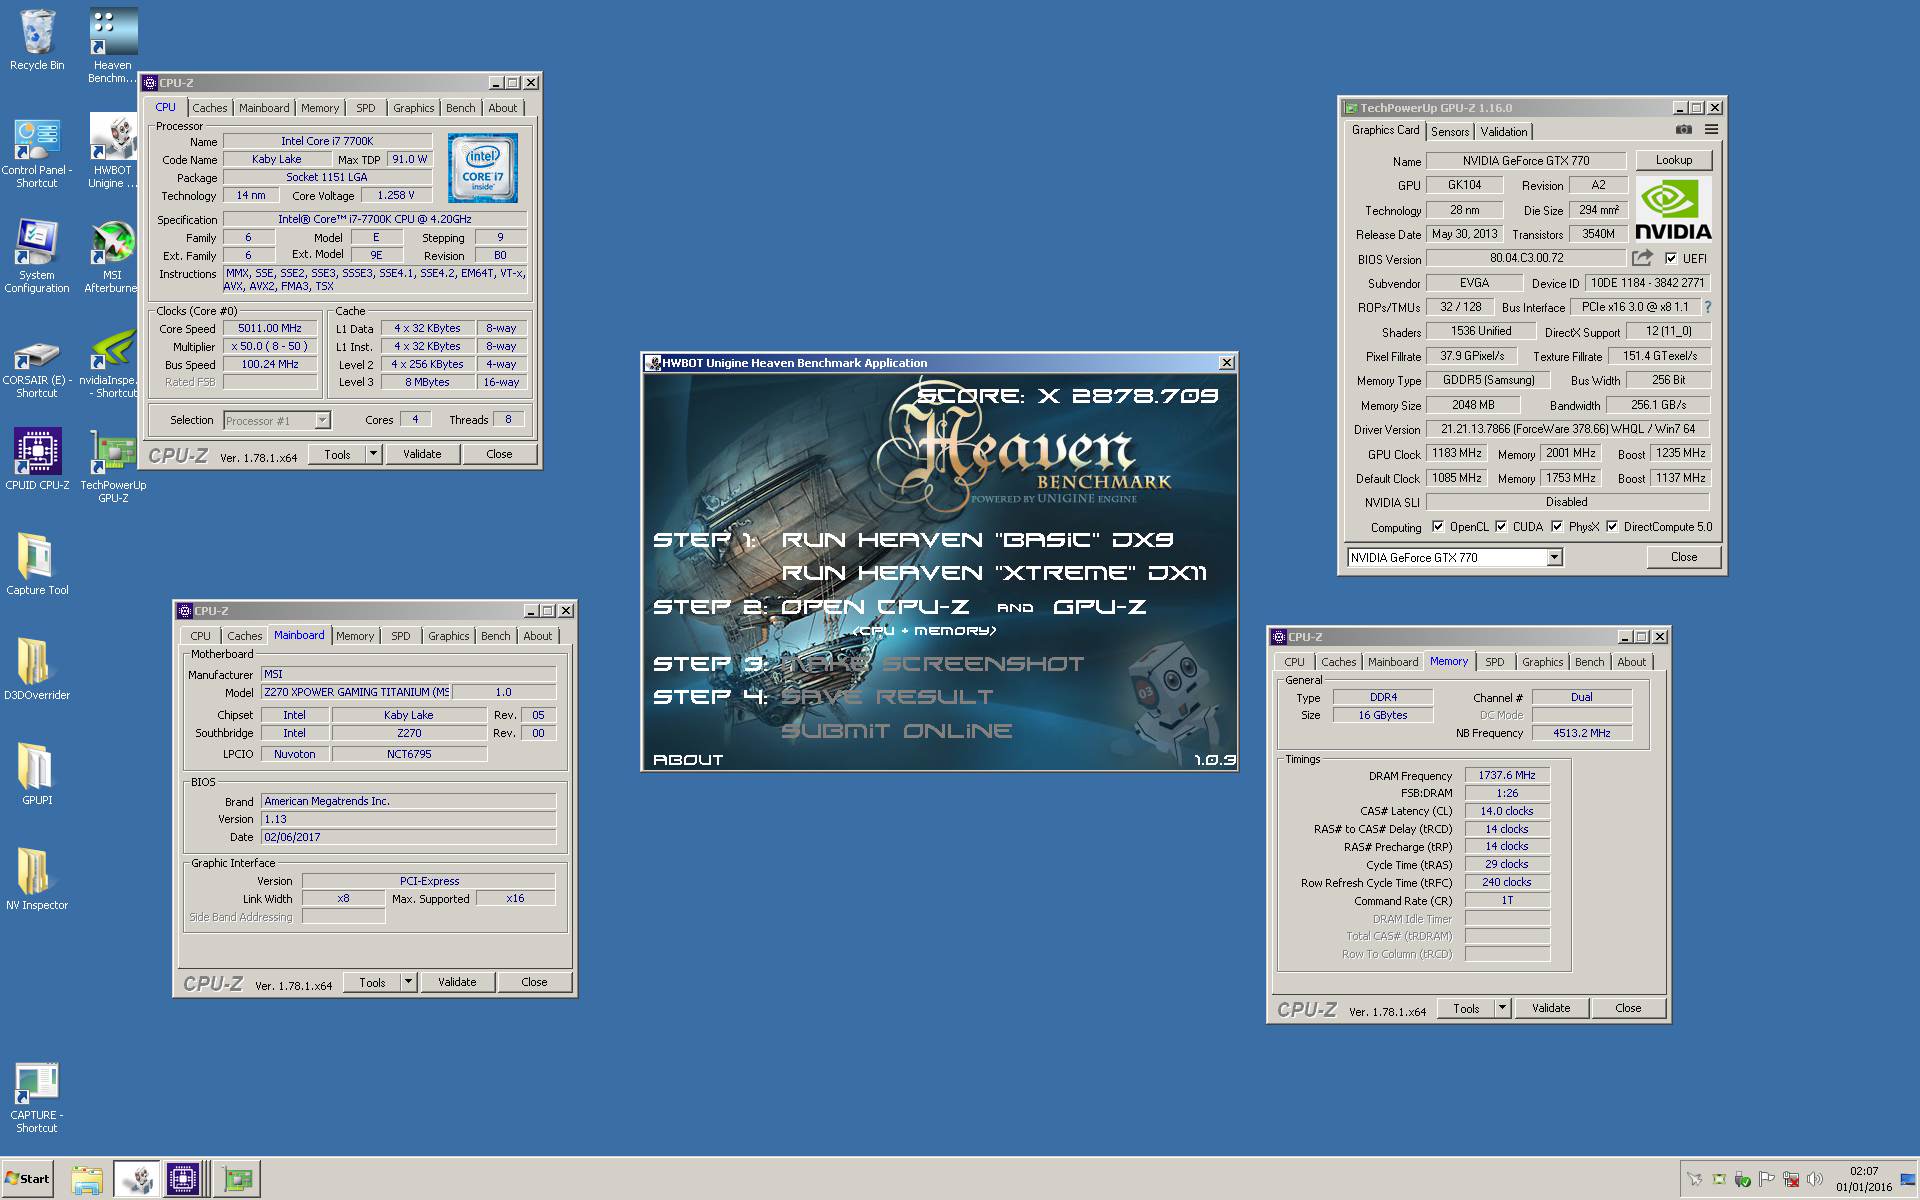The image size is (1920, 1200).
Task: Toggle the UEFI checkbox in GPU-Z
Action: (1671, 258)
